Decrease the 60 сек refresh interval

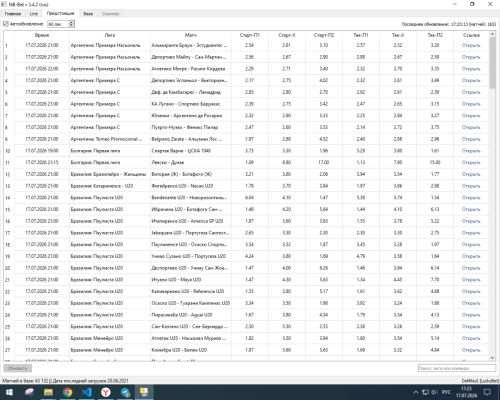click(x=71, y=25)
